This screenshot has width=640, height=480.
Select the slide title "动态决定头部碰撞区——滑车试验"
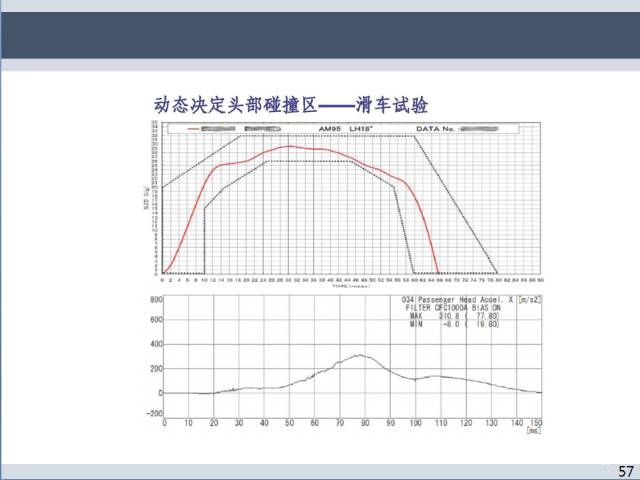(291, 105)
